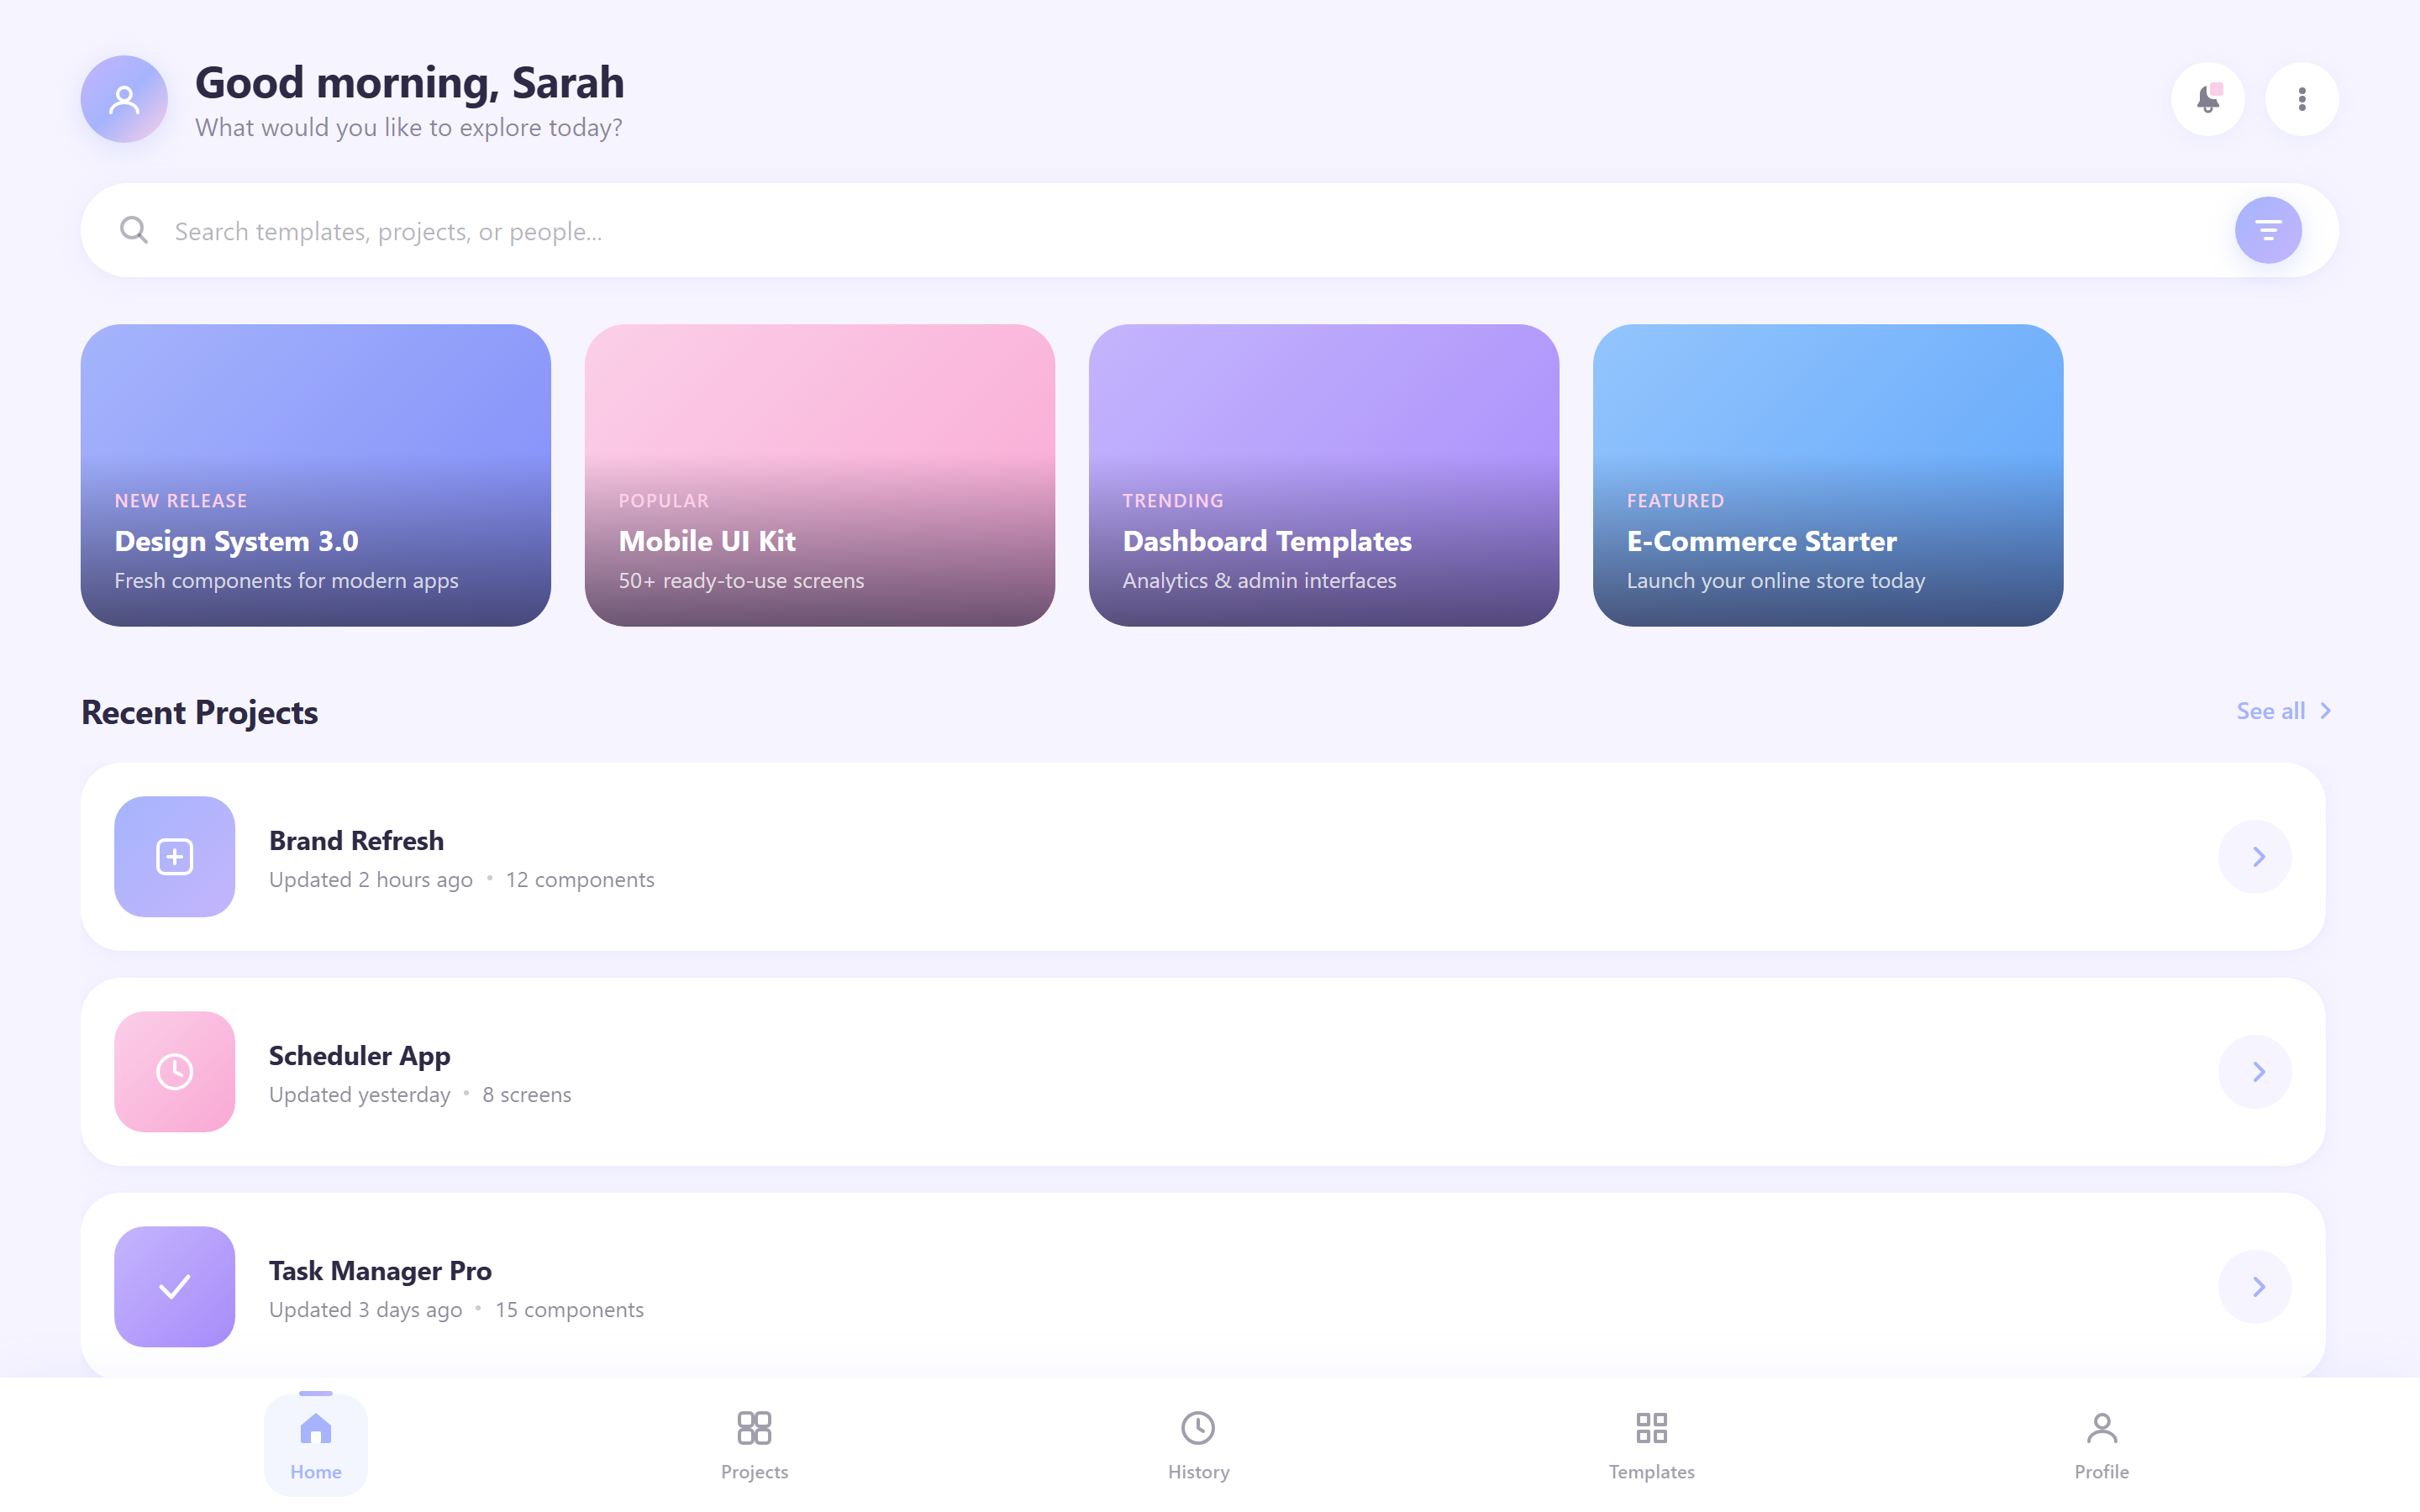Viewport: 2420px width, 1512px height.
Task: Open notifications bell icon
Action: [x=2208, y=99]
